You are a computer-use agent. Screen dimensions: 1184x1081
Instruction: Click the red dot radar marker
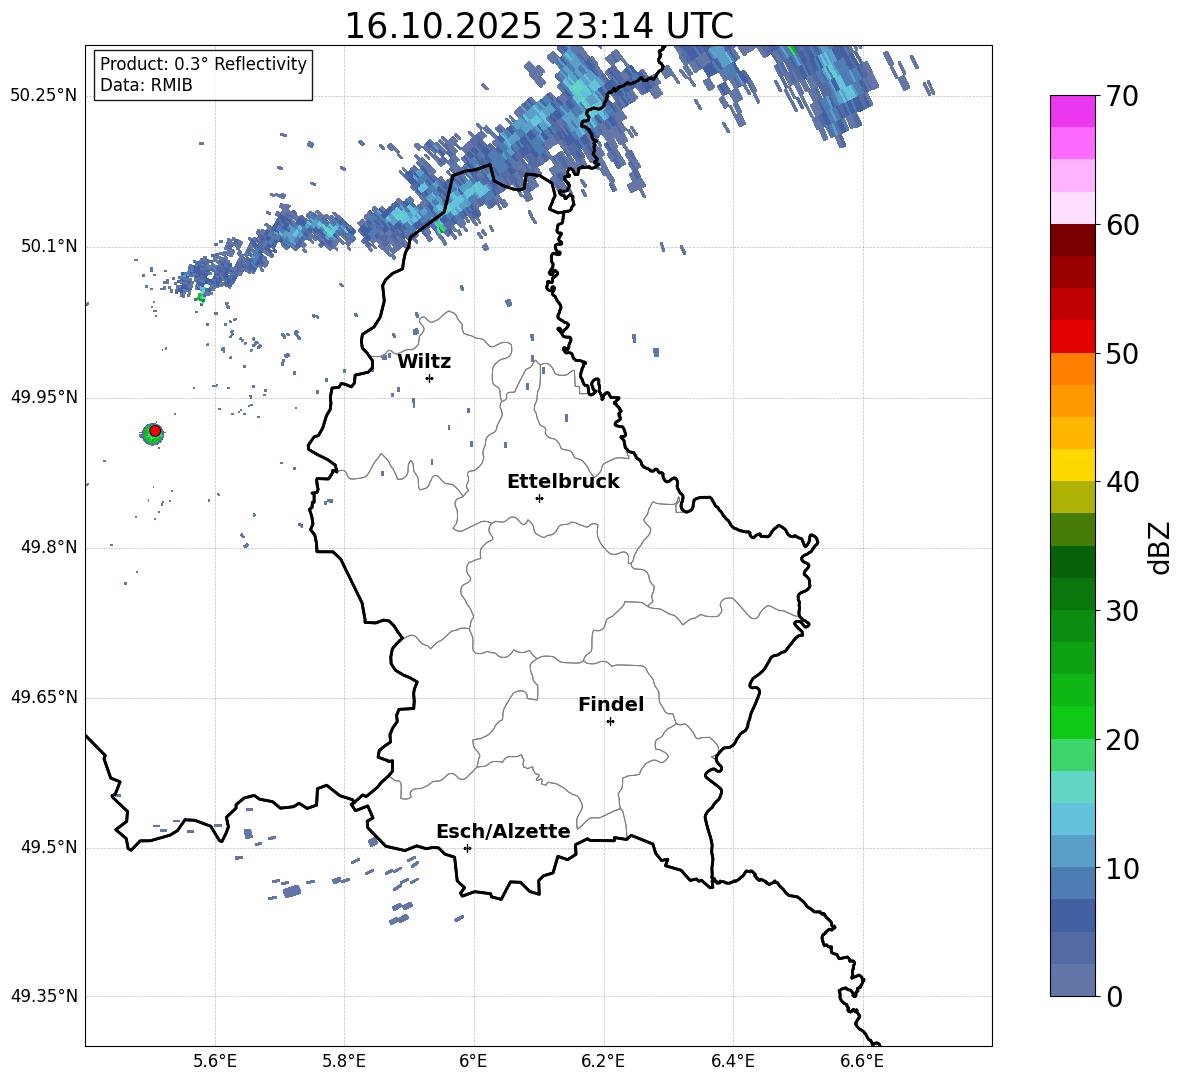click(155, 430)
